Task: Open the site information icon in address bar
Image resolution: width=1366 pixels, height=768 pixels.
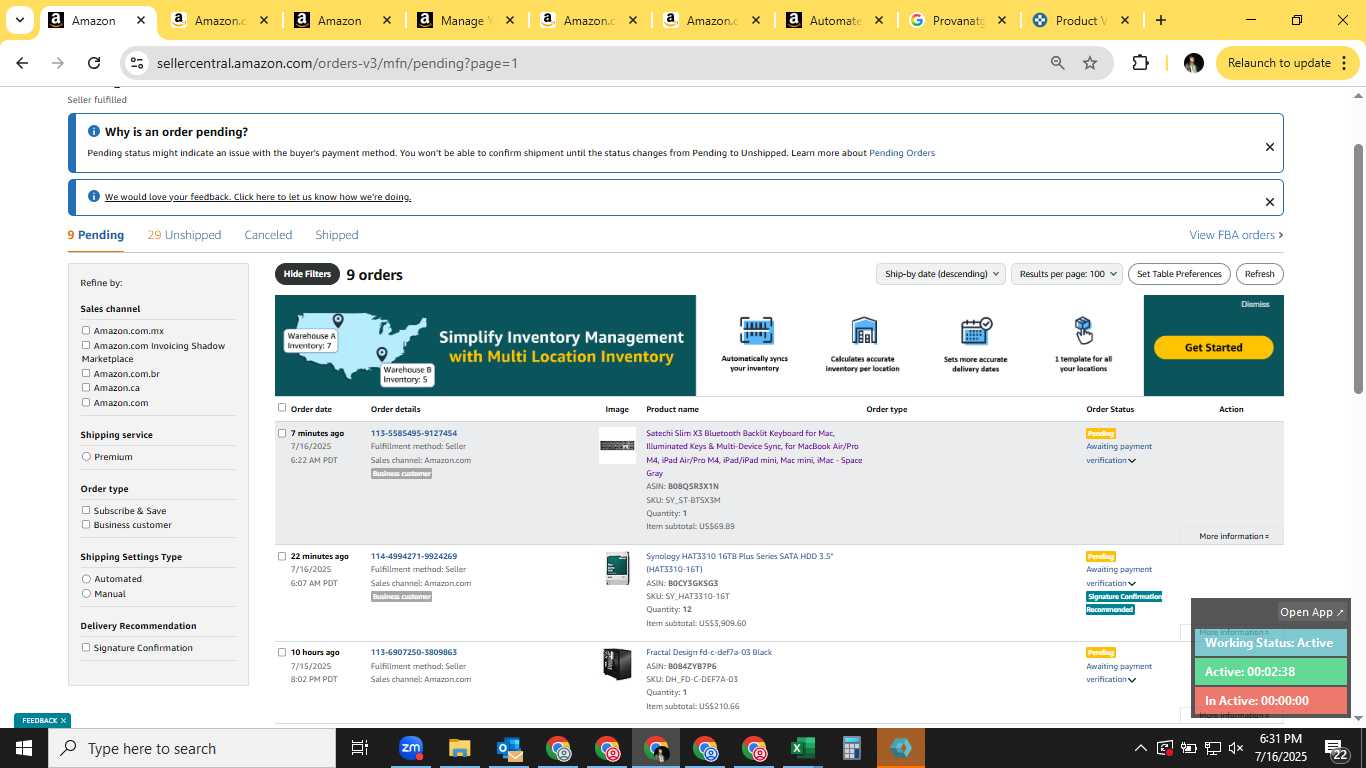Action: tap(138, 63)
